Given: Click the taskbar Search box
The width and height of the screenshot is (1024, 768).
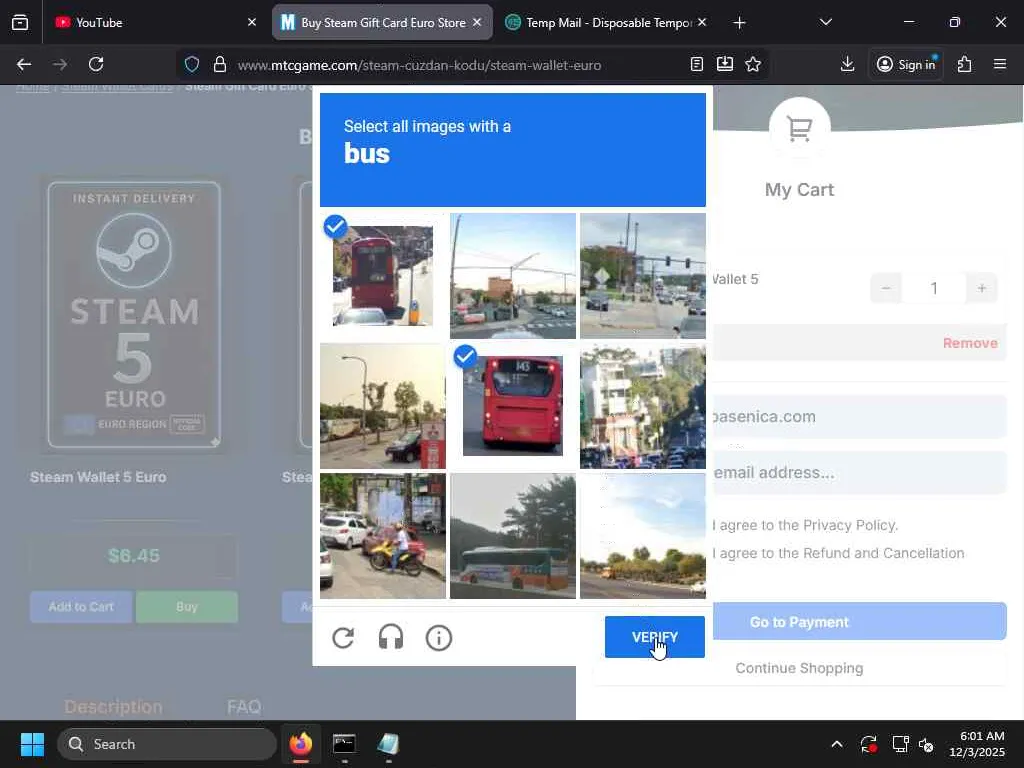Looking at the screenshot, I should click(x=167, y=744).
